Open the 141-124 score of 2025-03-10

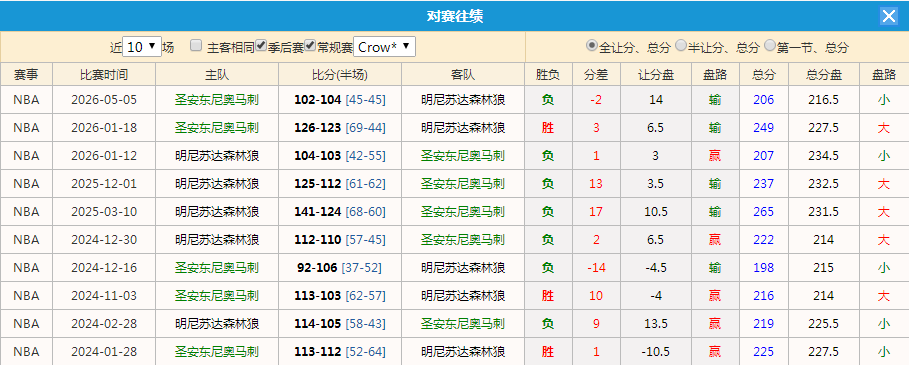pyautogui.click(x=318, y=211)
